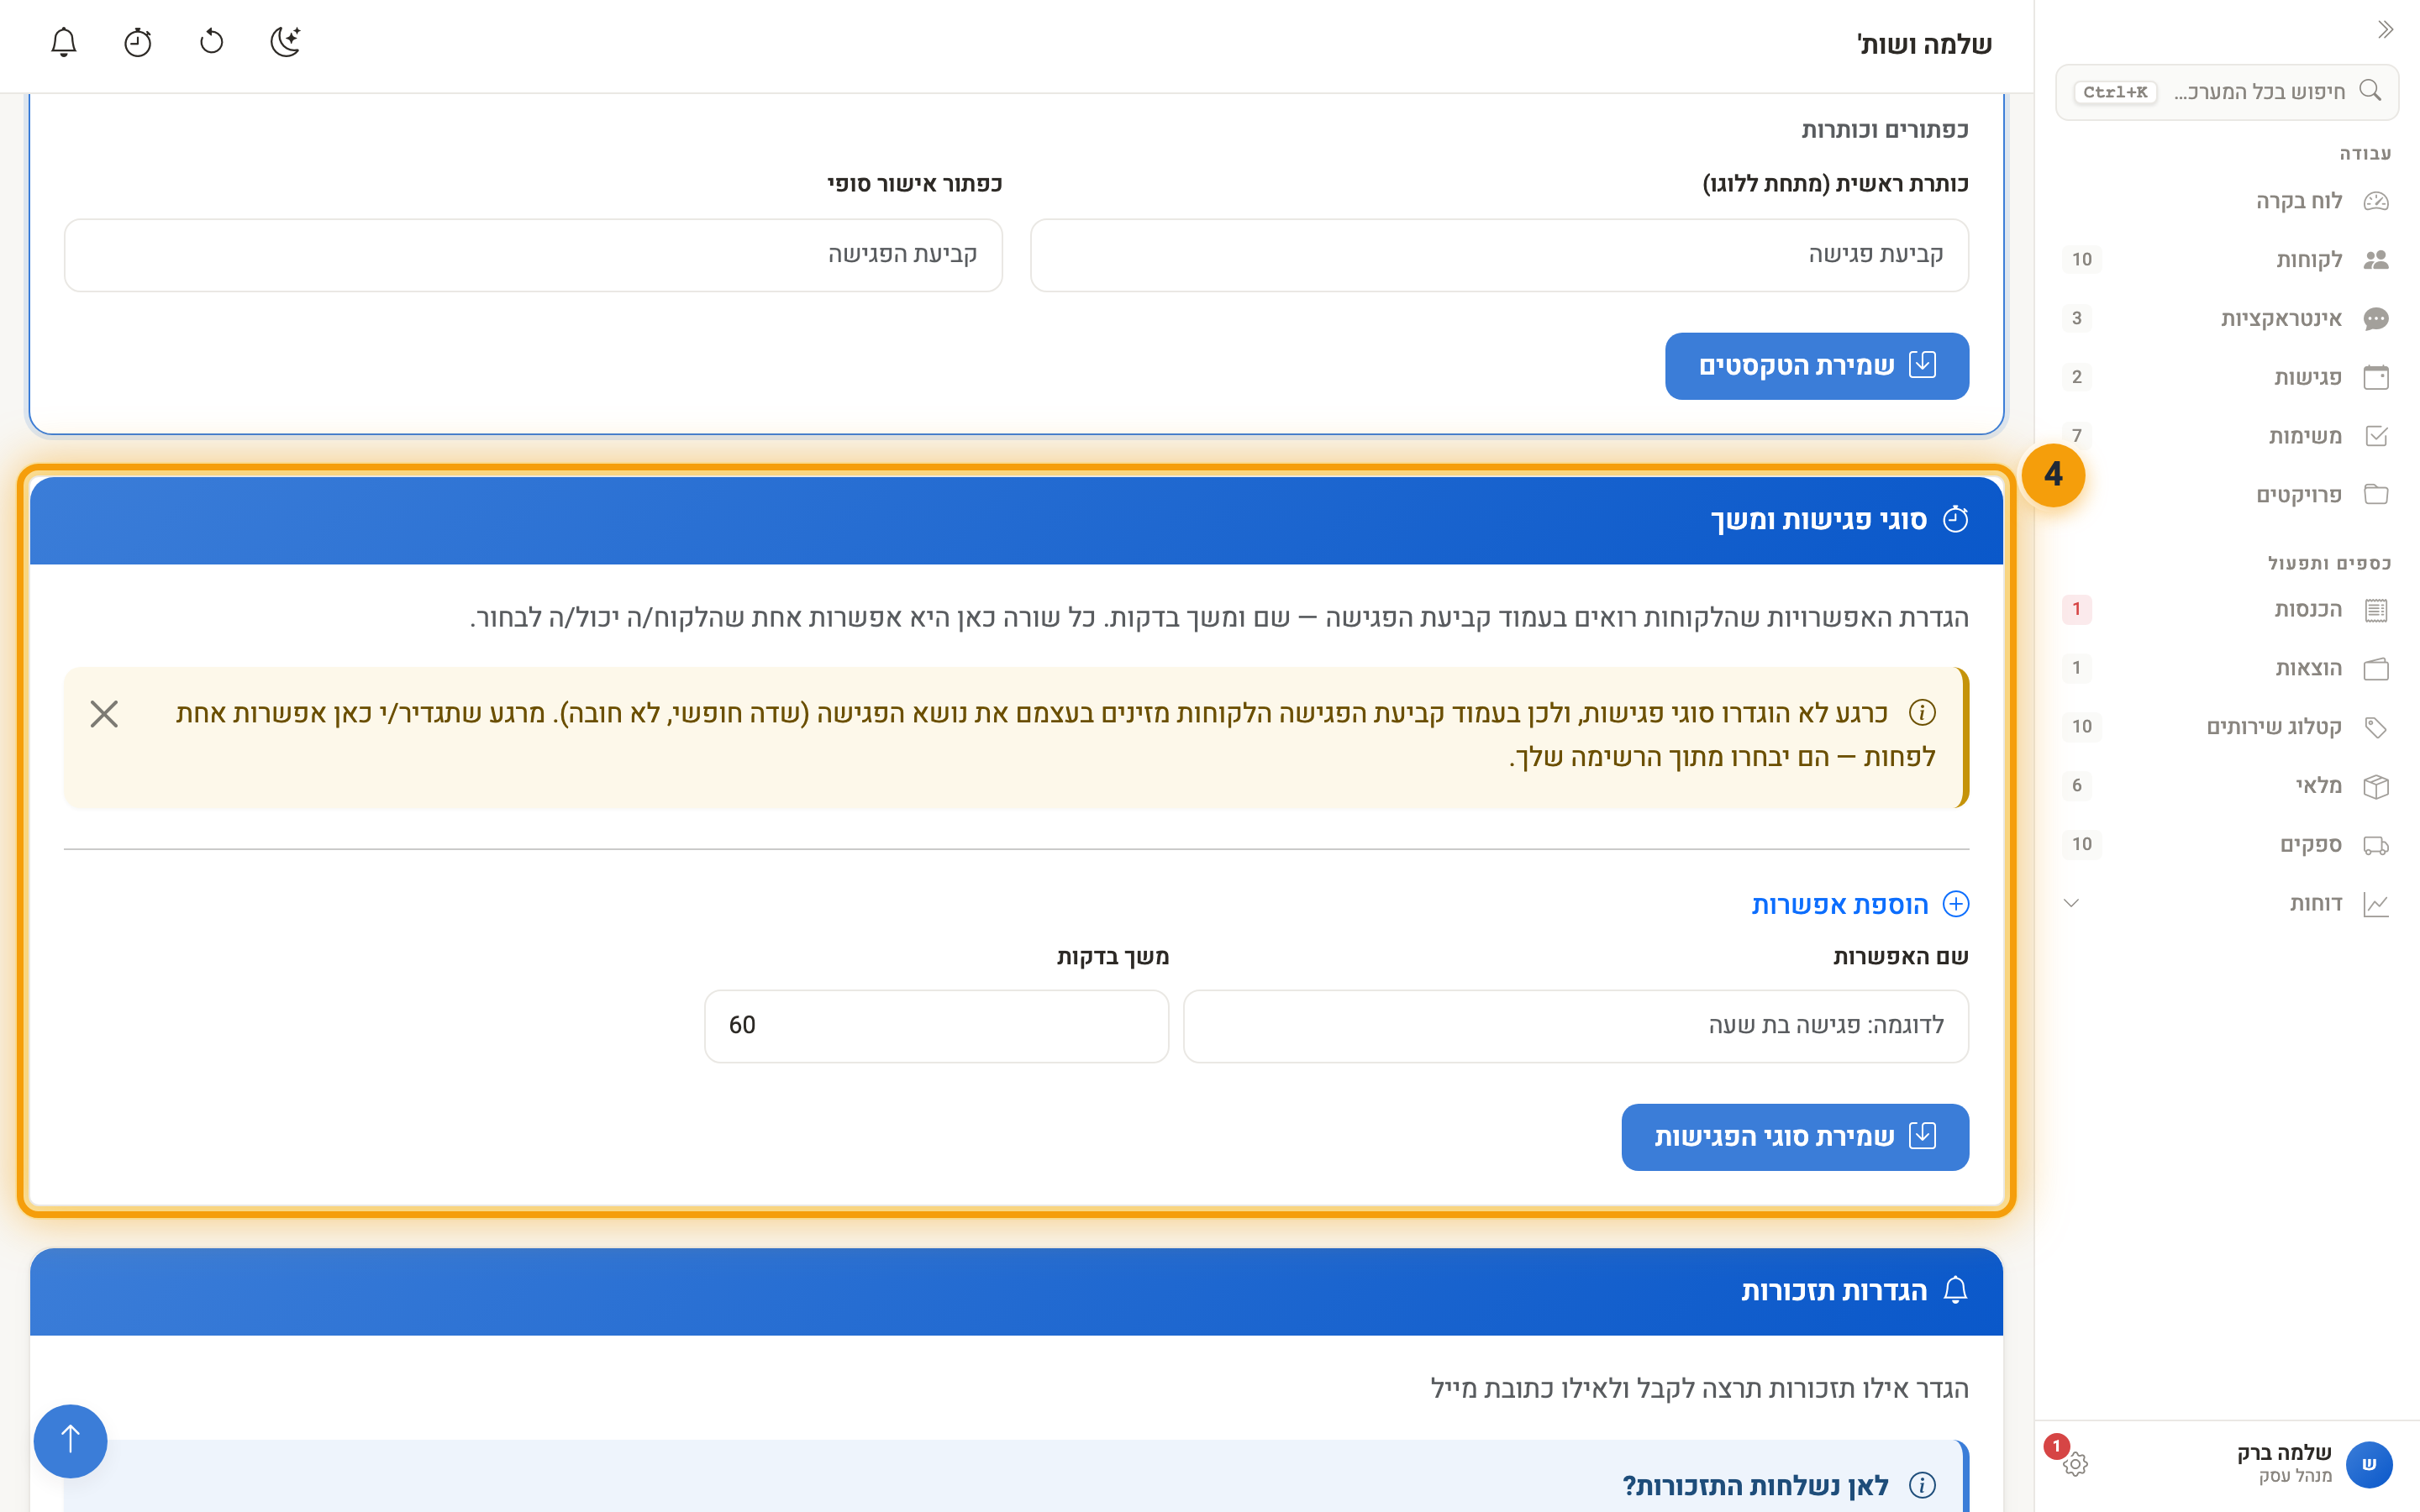Click the scroll-to-top arrow button
This screenshot has height=1512, width=2420.
[x=70, y=1441]
